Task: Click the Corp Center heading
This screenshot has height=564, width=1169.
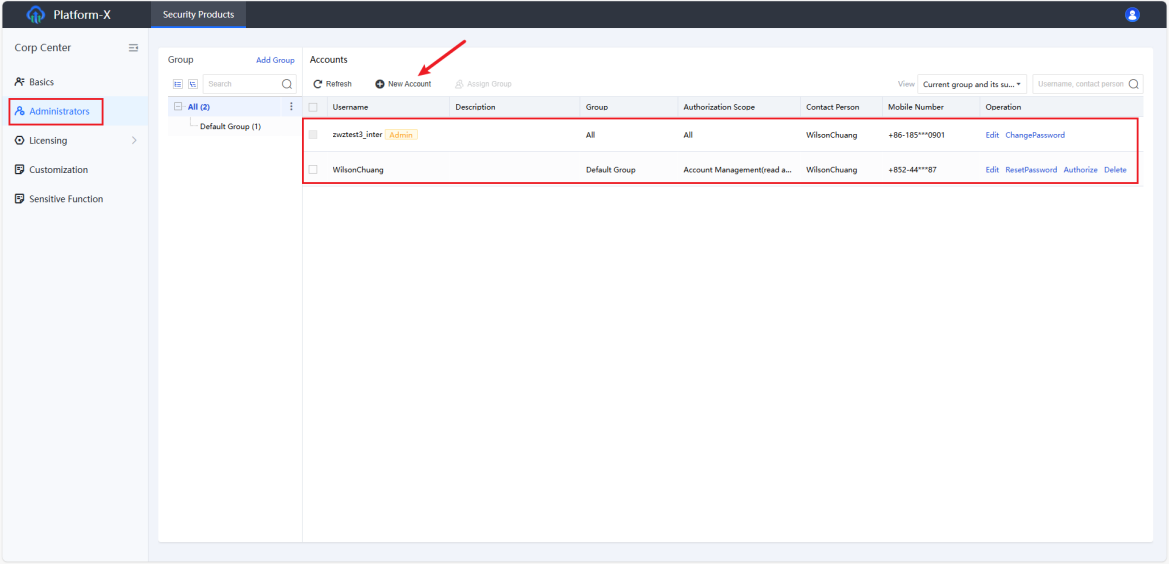Action: point(42,48)
